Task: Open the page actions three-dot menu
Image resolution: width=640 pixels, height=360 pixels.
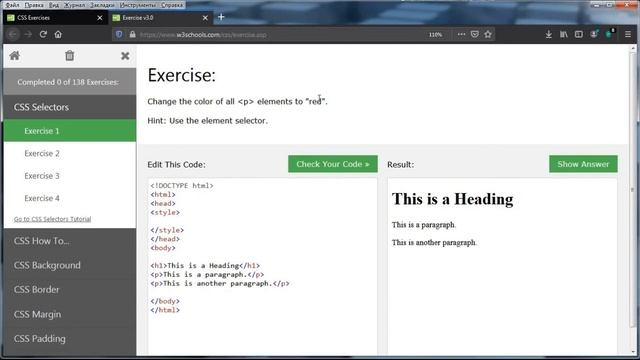Action: (x=461, y=34)
